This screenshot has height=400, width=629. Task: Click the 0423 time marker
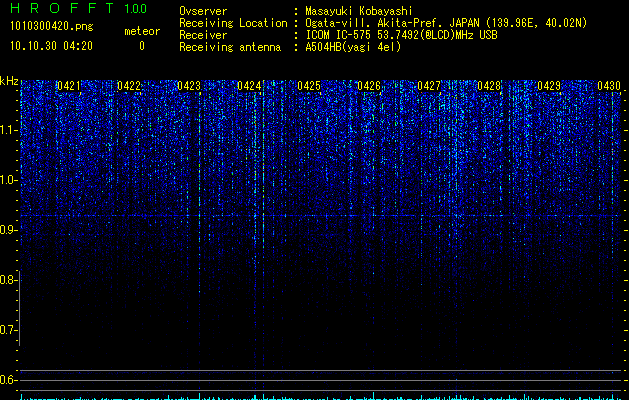click(x=189, y=86)
